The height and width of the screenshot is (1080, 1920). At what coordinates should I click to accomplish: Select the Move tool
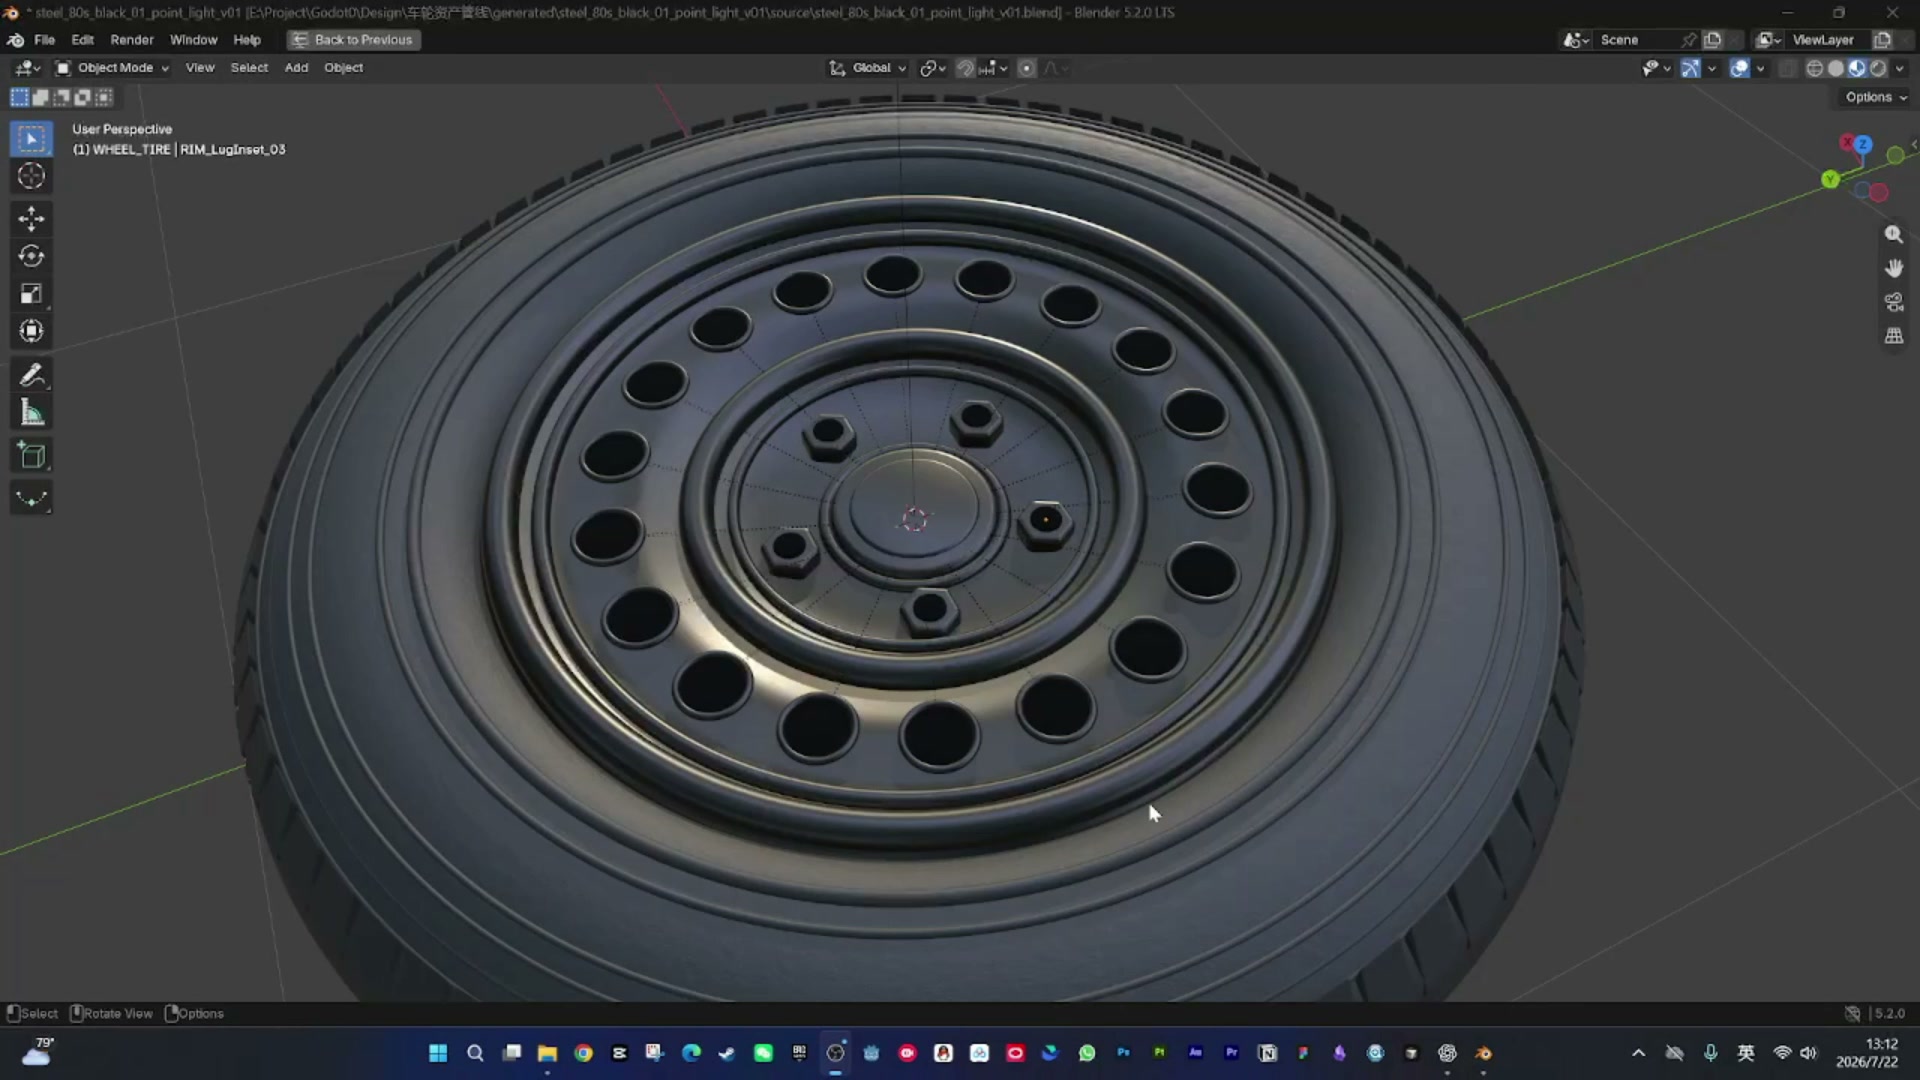click(31, 218)
